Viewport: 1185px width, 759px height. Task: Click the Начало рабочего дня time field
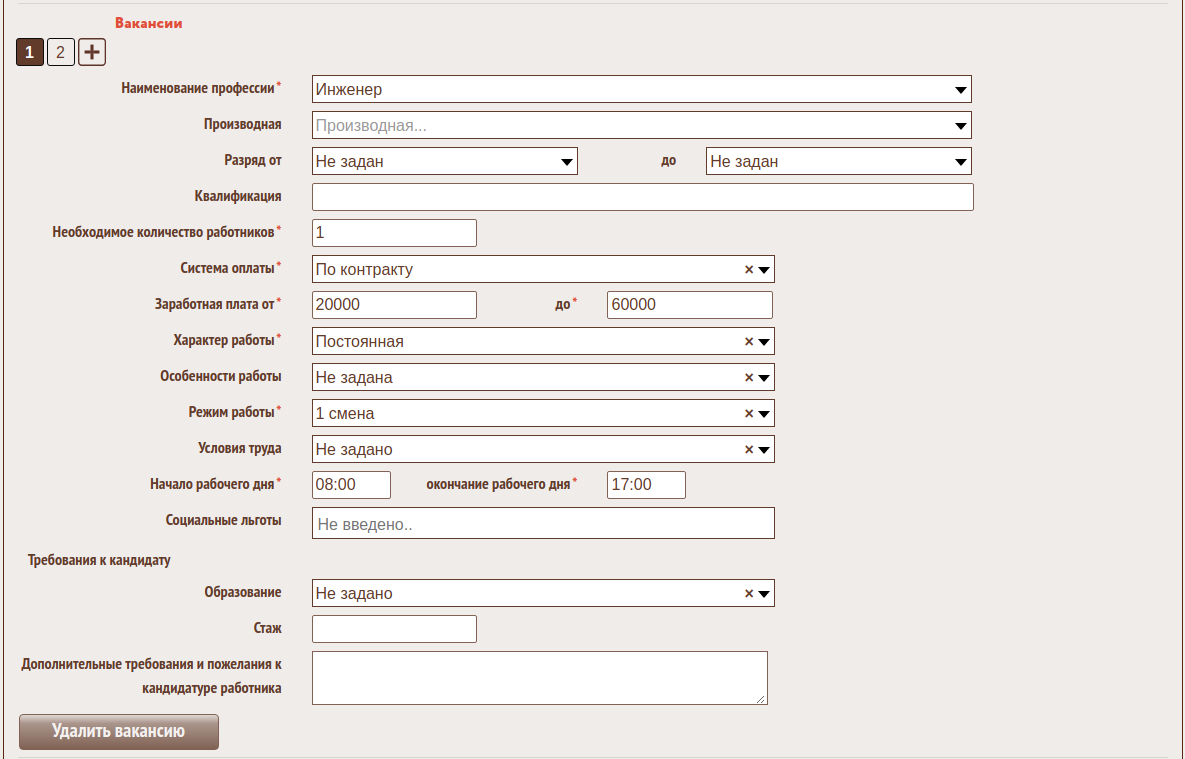click(351, 485)
